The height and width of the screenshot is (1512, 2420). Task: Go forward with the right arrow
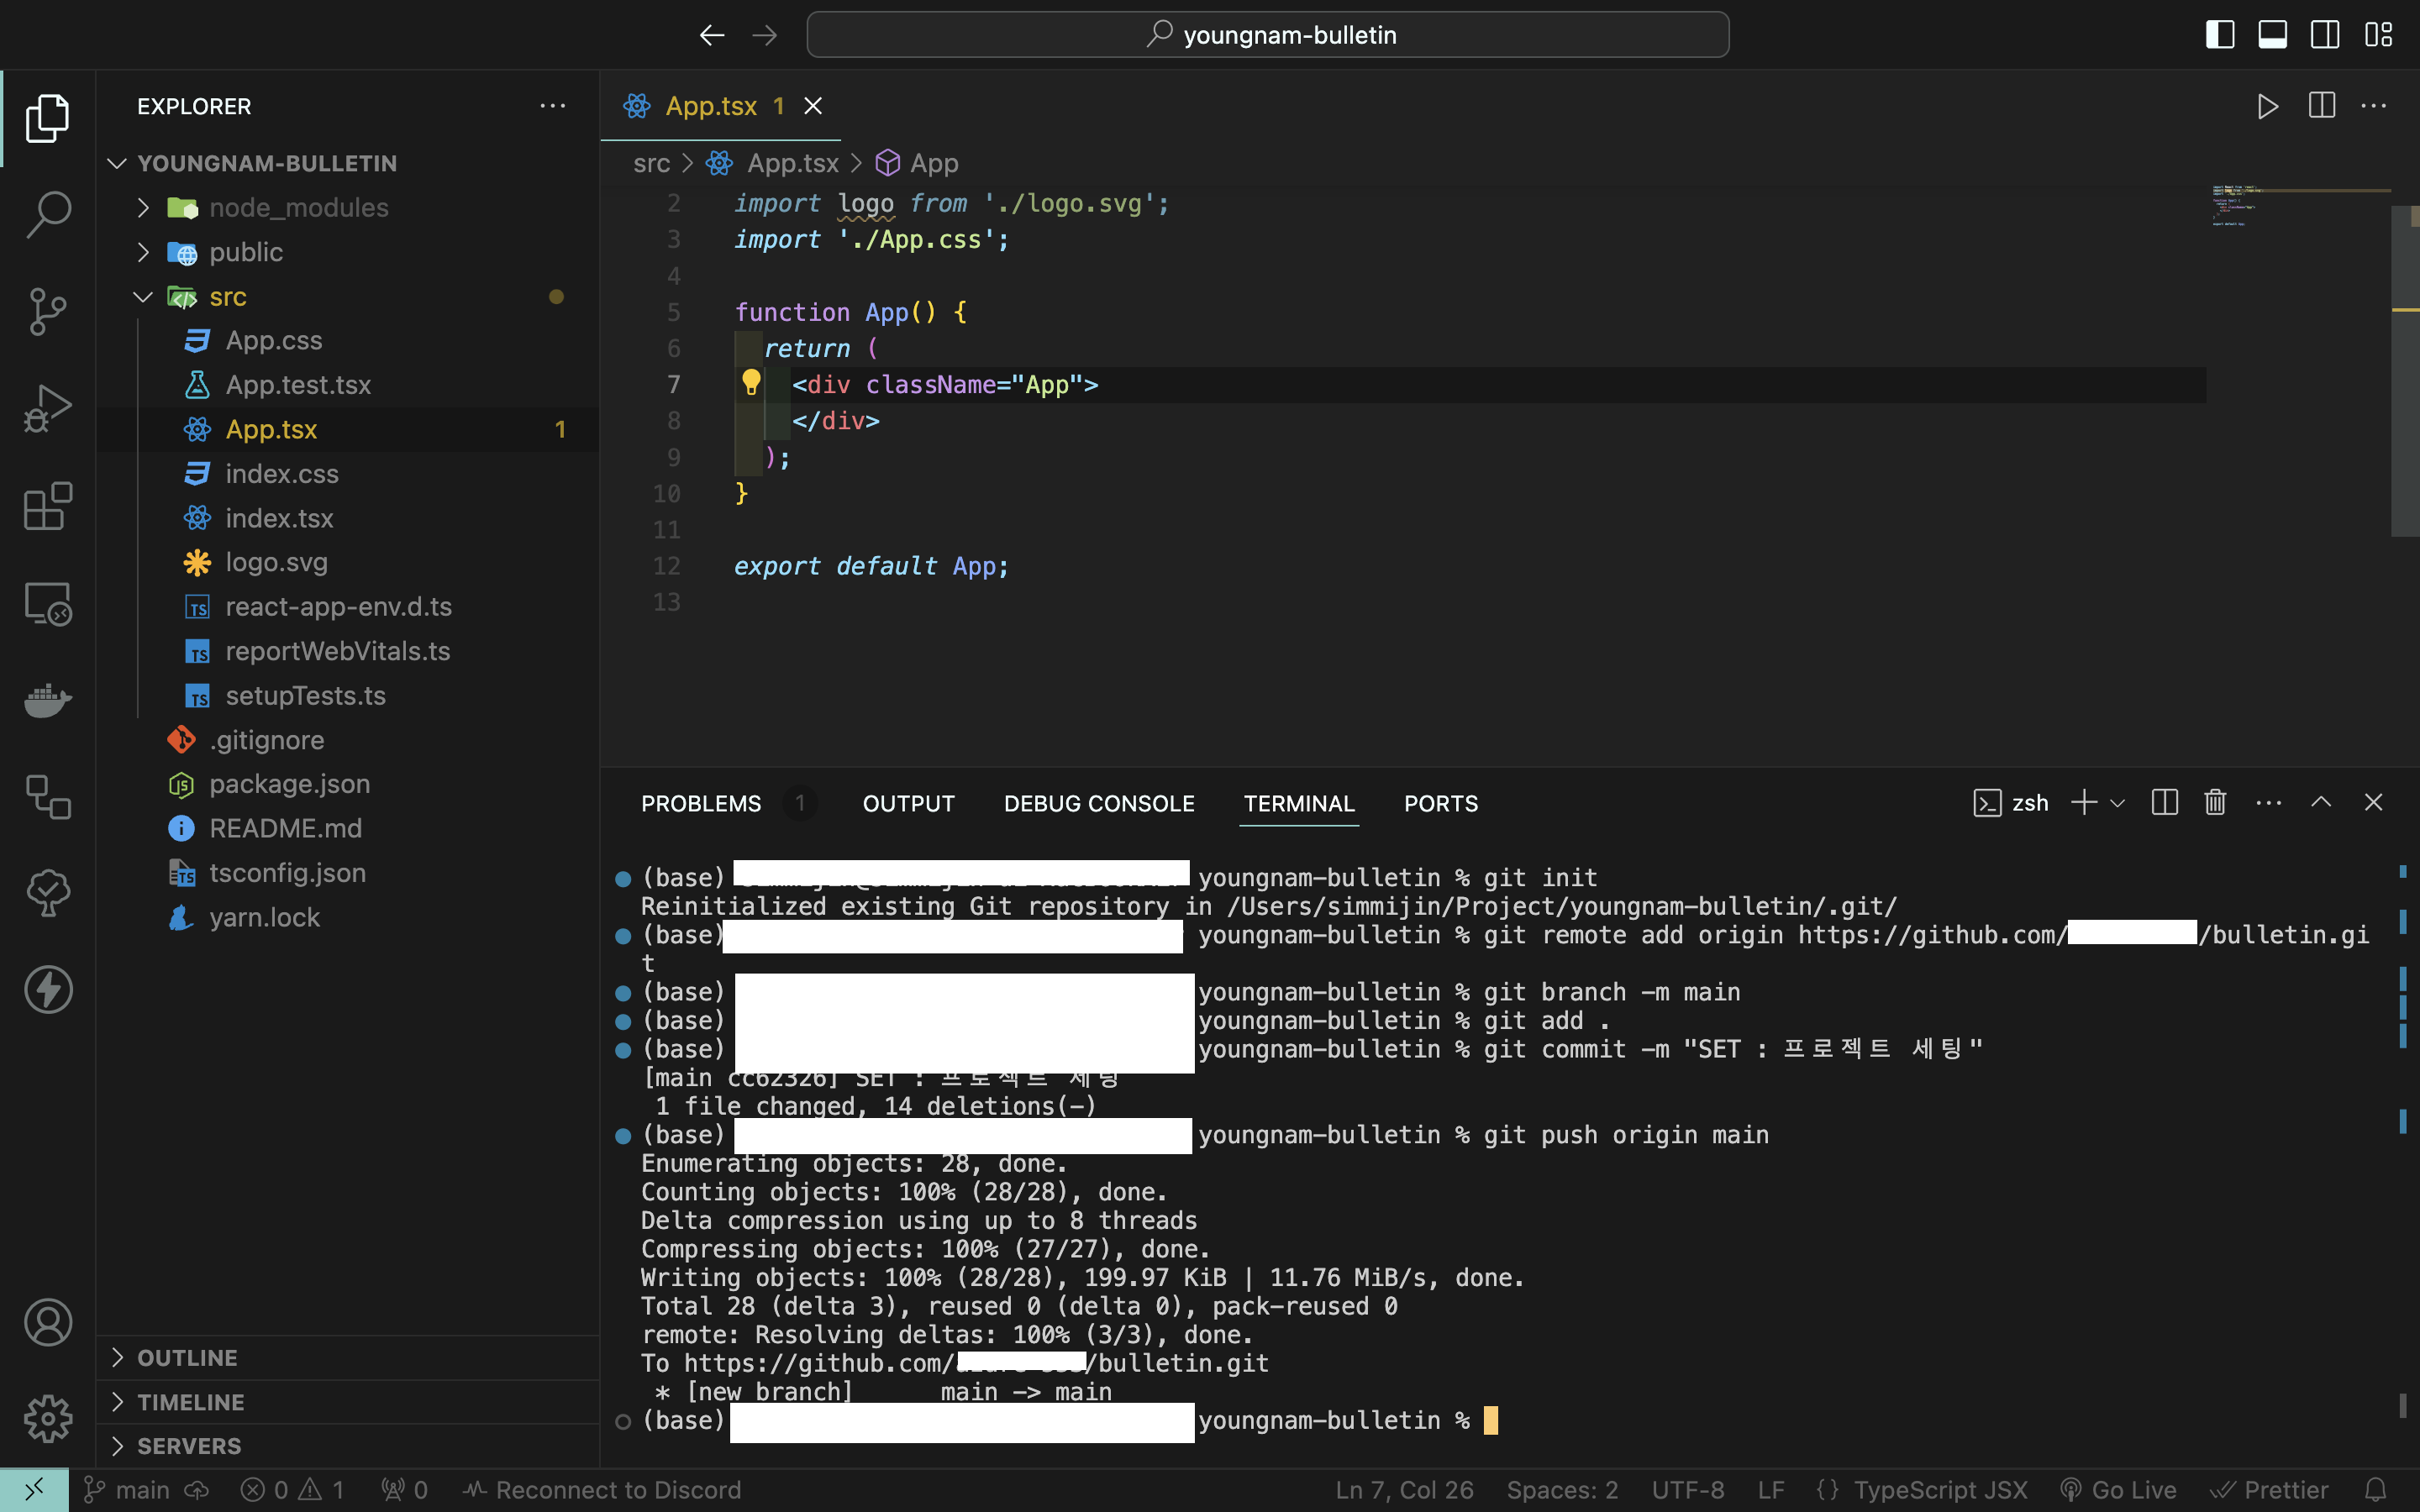tap(765, 35)
